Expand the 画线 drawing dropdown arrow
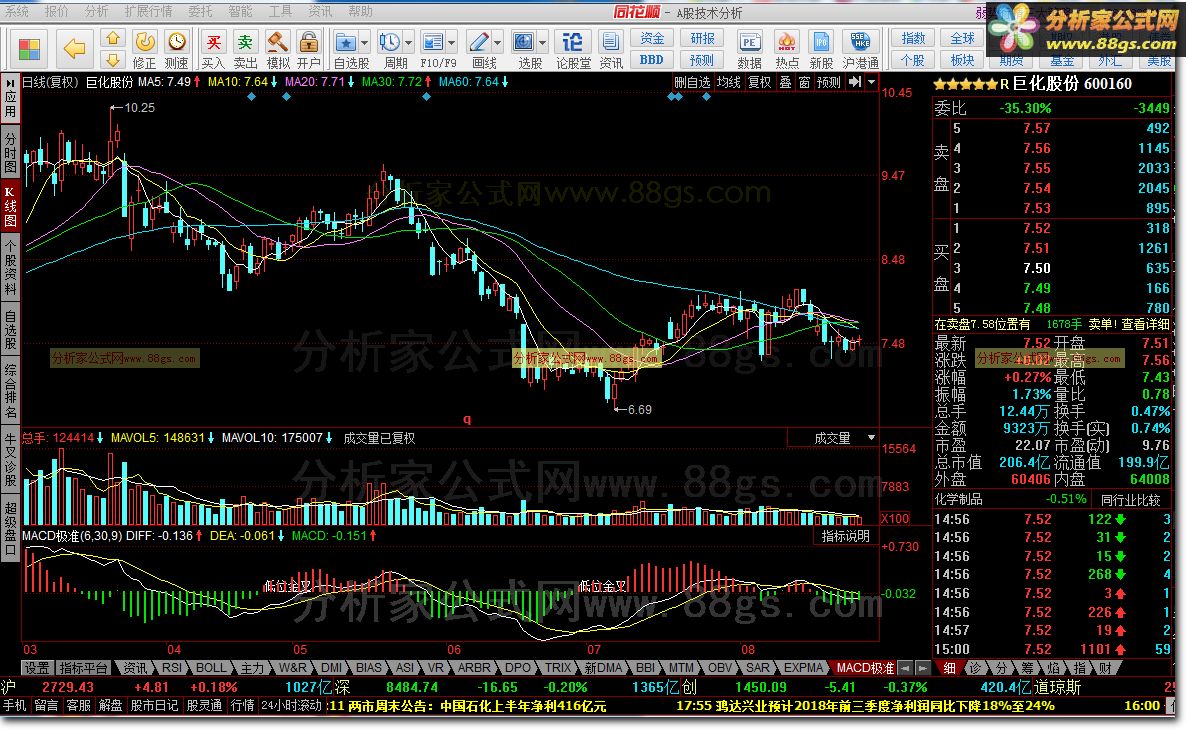This screenshot has width=1188, height=730. [x=497, y=42]
